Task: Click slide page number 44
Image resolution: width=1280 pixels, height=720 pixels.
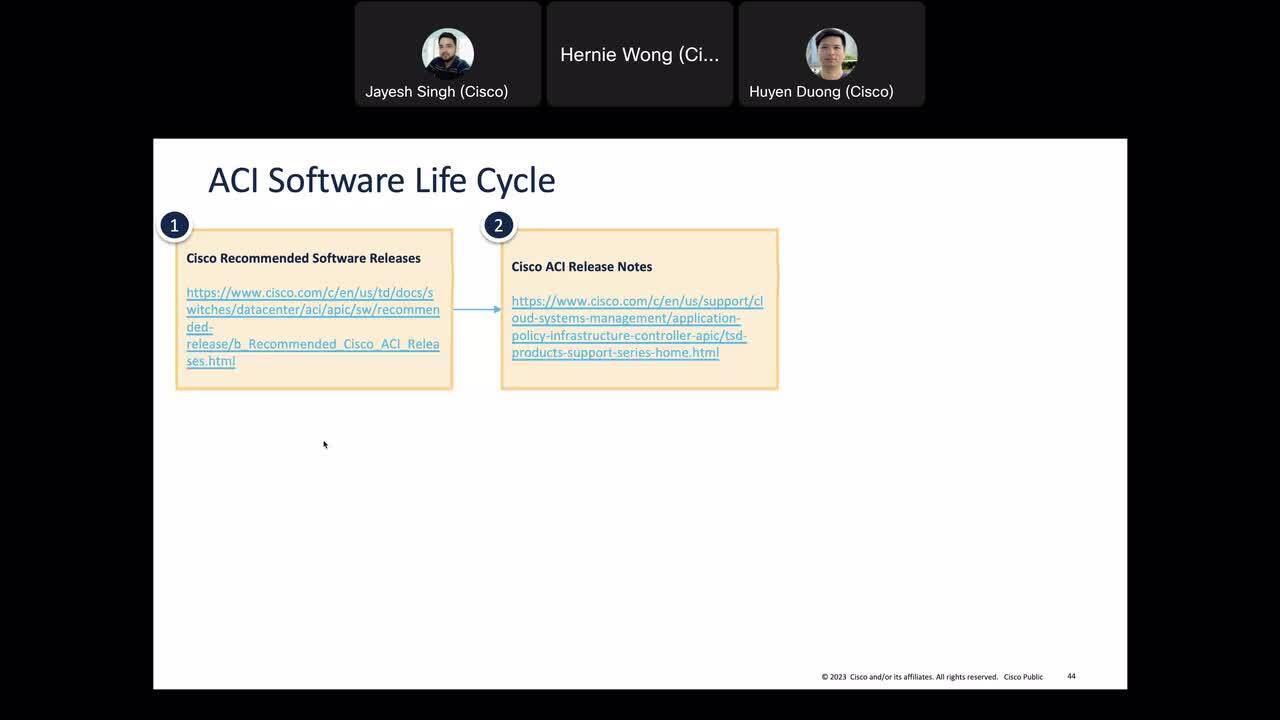Action: tap(1071, 676)
